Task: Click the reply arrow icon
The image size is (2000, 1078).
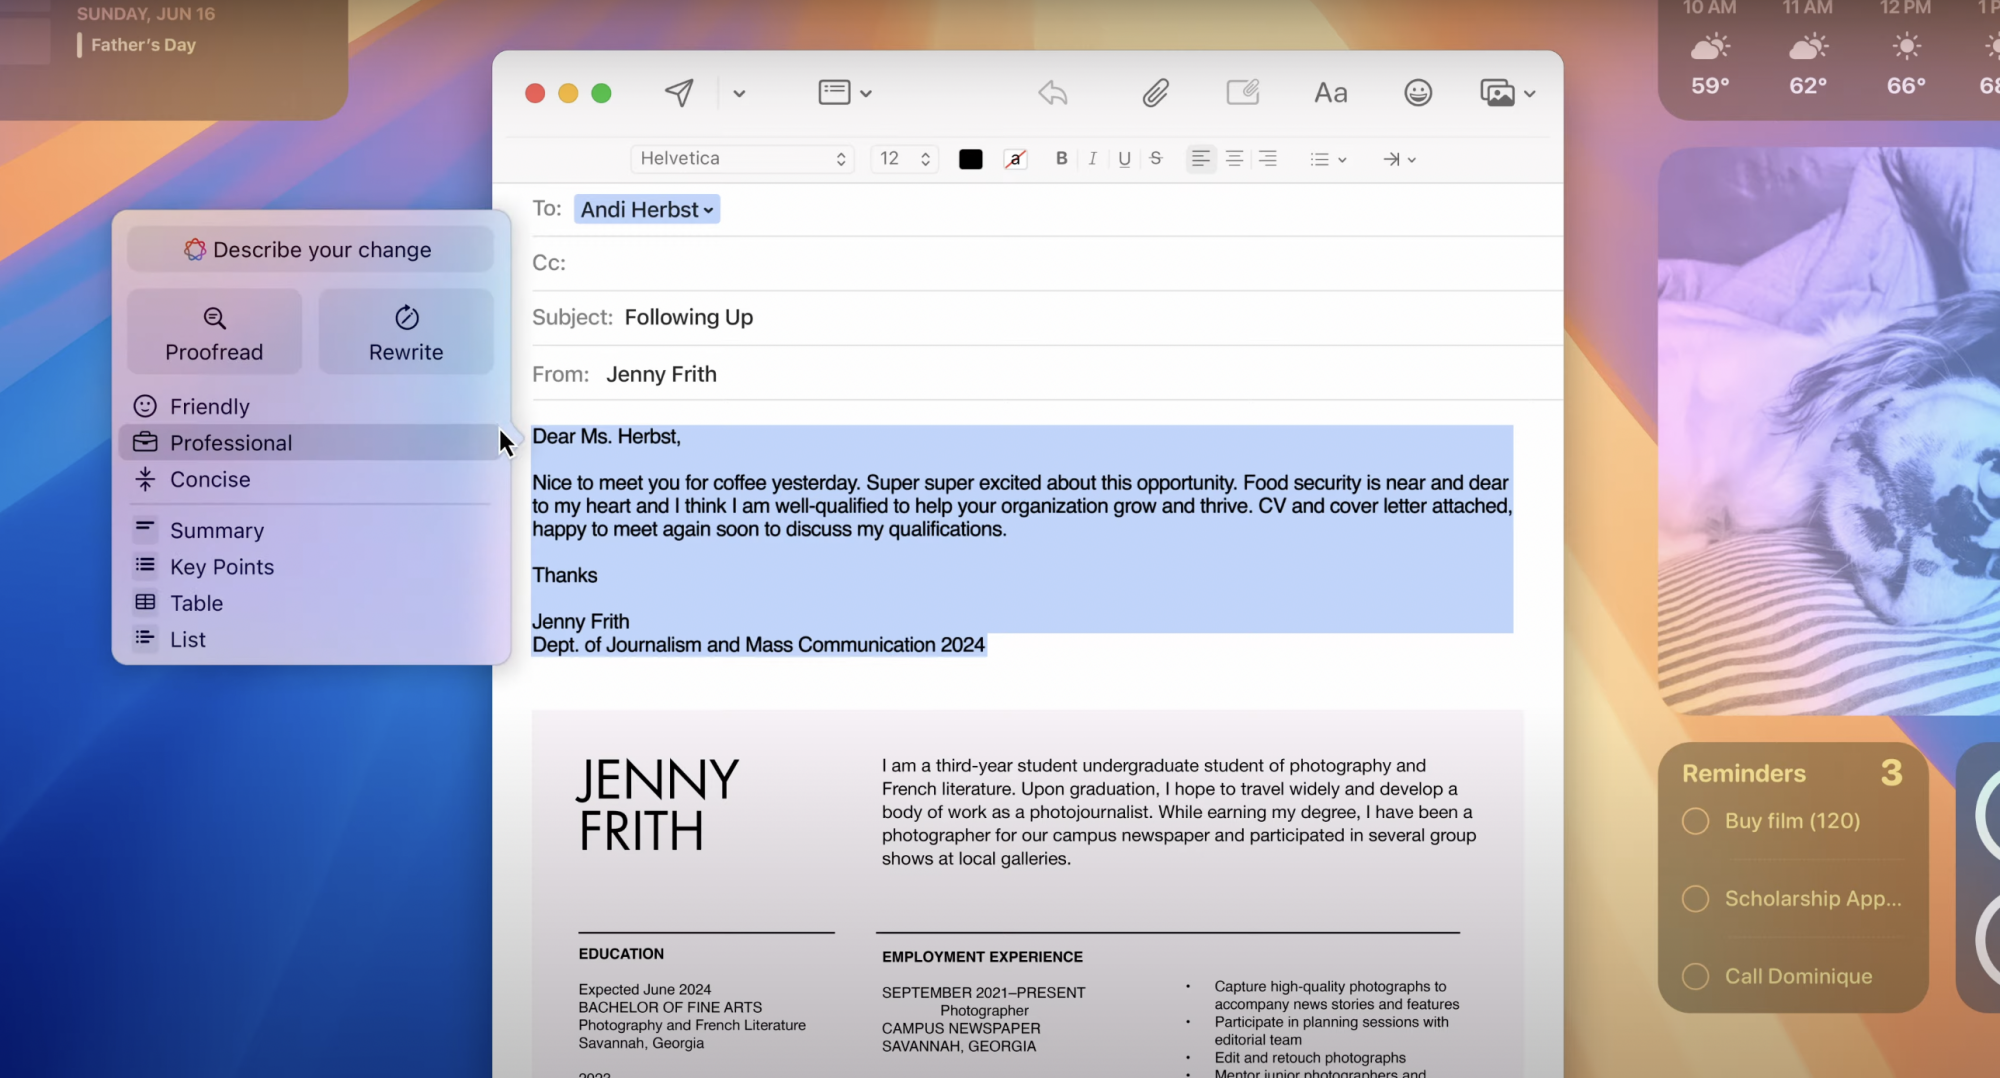Action: tap(1053, 93)
